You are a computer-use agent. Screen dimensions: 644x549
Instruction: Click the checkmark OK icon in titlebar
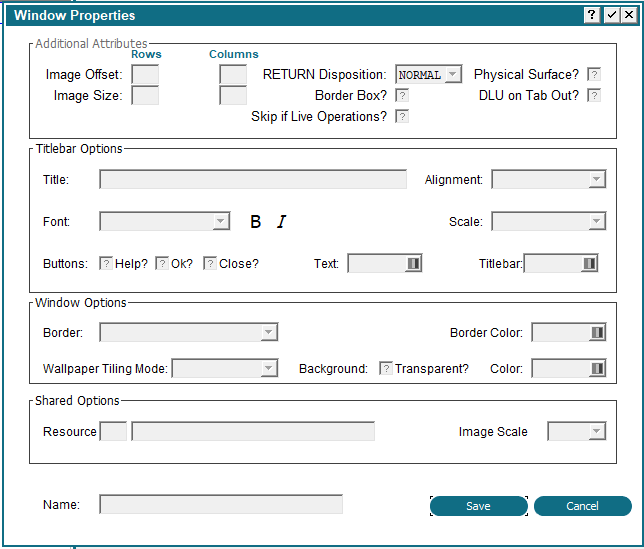[612, 15]
